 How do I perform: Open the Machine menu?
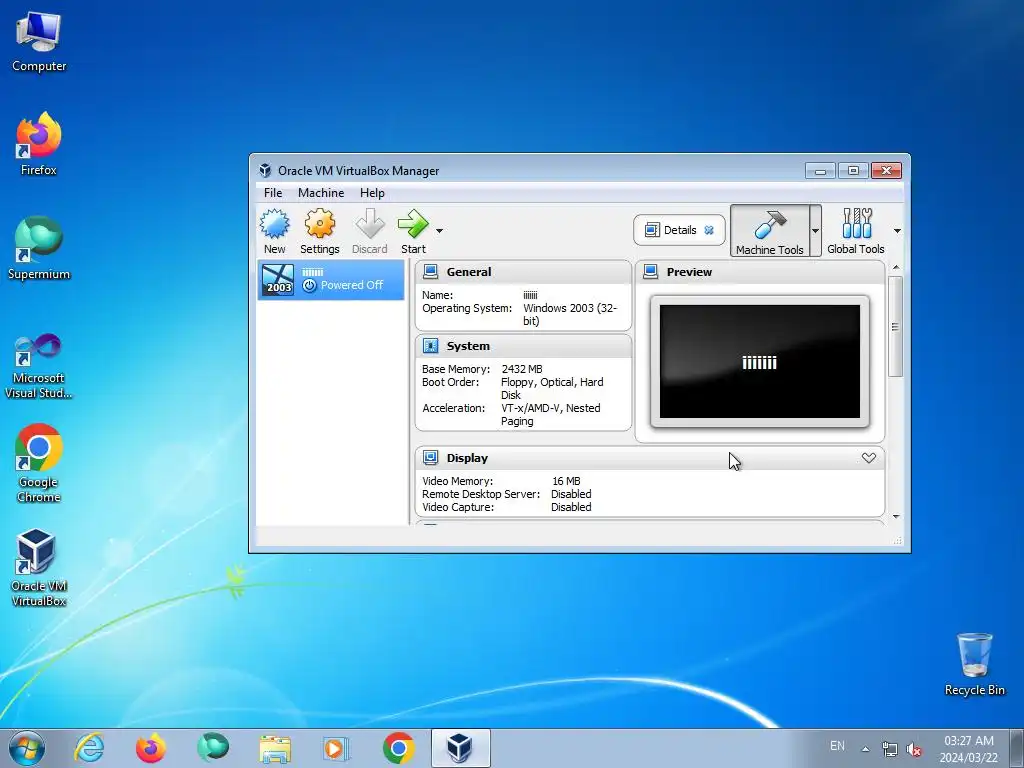(x=321, y=193)
